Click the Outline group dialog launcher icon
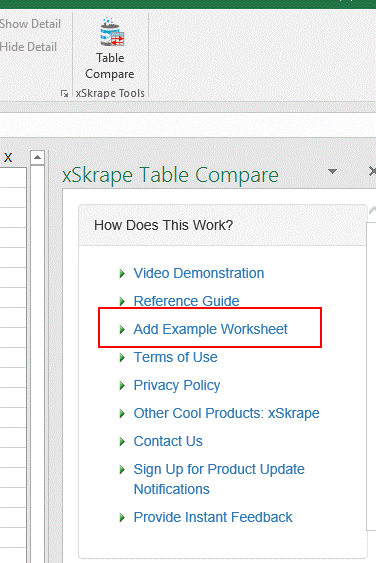The height and width of the screenshot is (563, 376). tap(64, 94)
